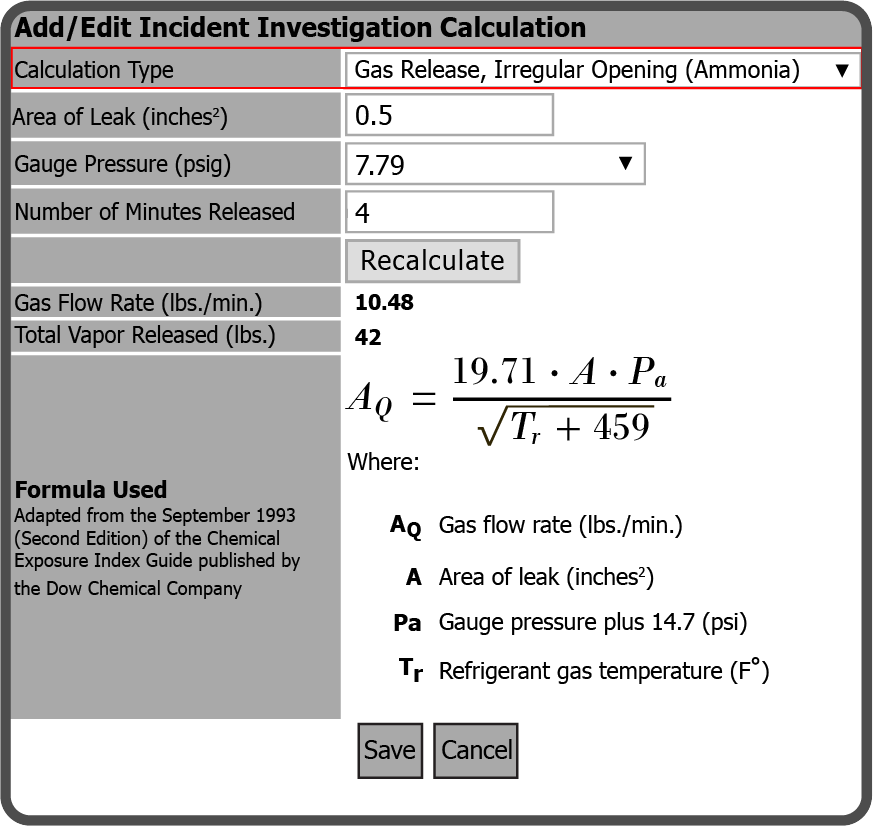Viewport: 873px width, 826px height.
Task: Expand the Gauge Pressure dropdown showing 7.79
Action: pyautogui.click(x=495, y=164)
